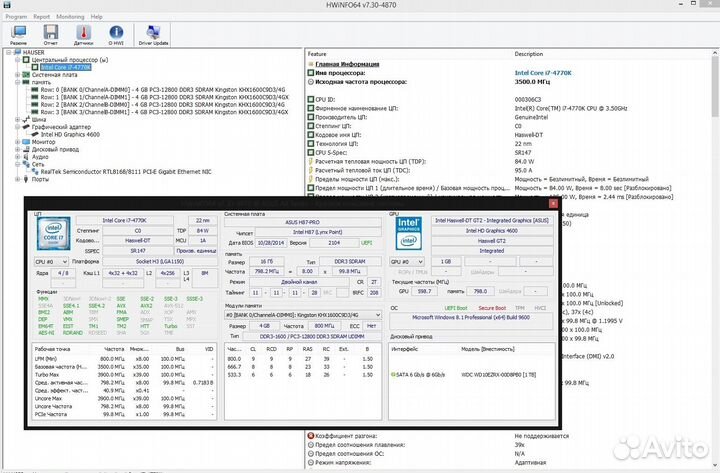This screenshot has height=473, width=720.
Task: Click the 10/28/2014 BIOS date field
Action: click(x=271, y=243)
